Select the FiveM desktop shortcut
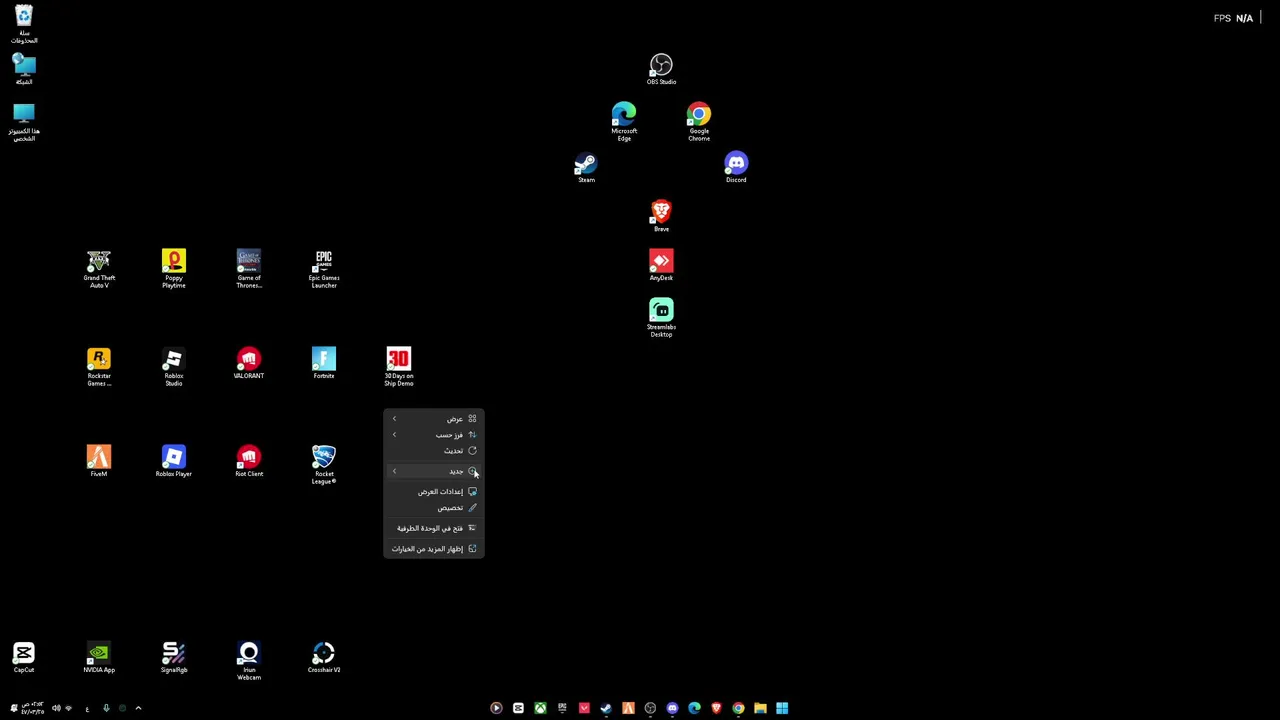The image size is (1280, 720). click(x=99, y=461)
